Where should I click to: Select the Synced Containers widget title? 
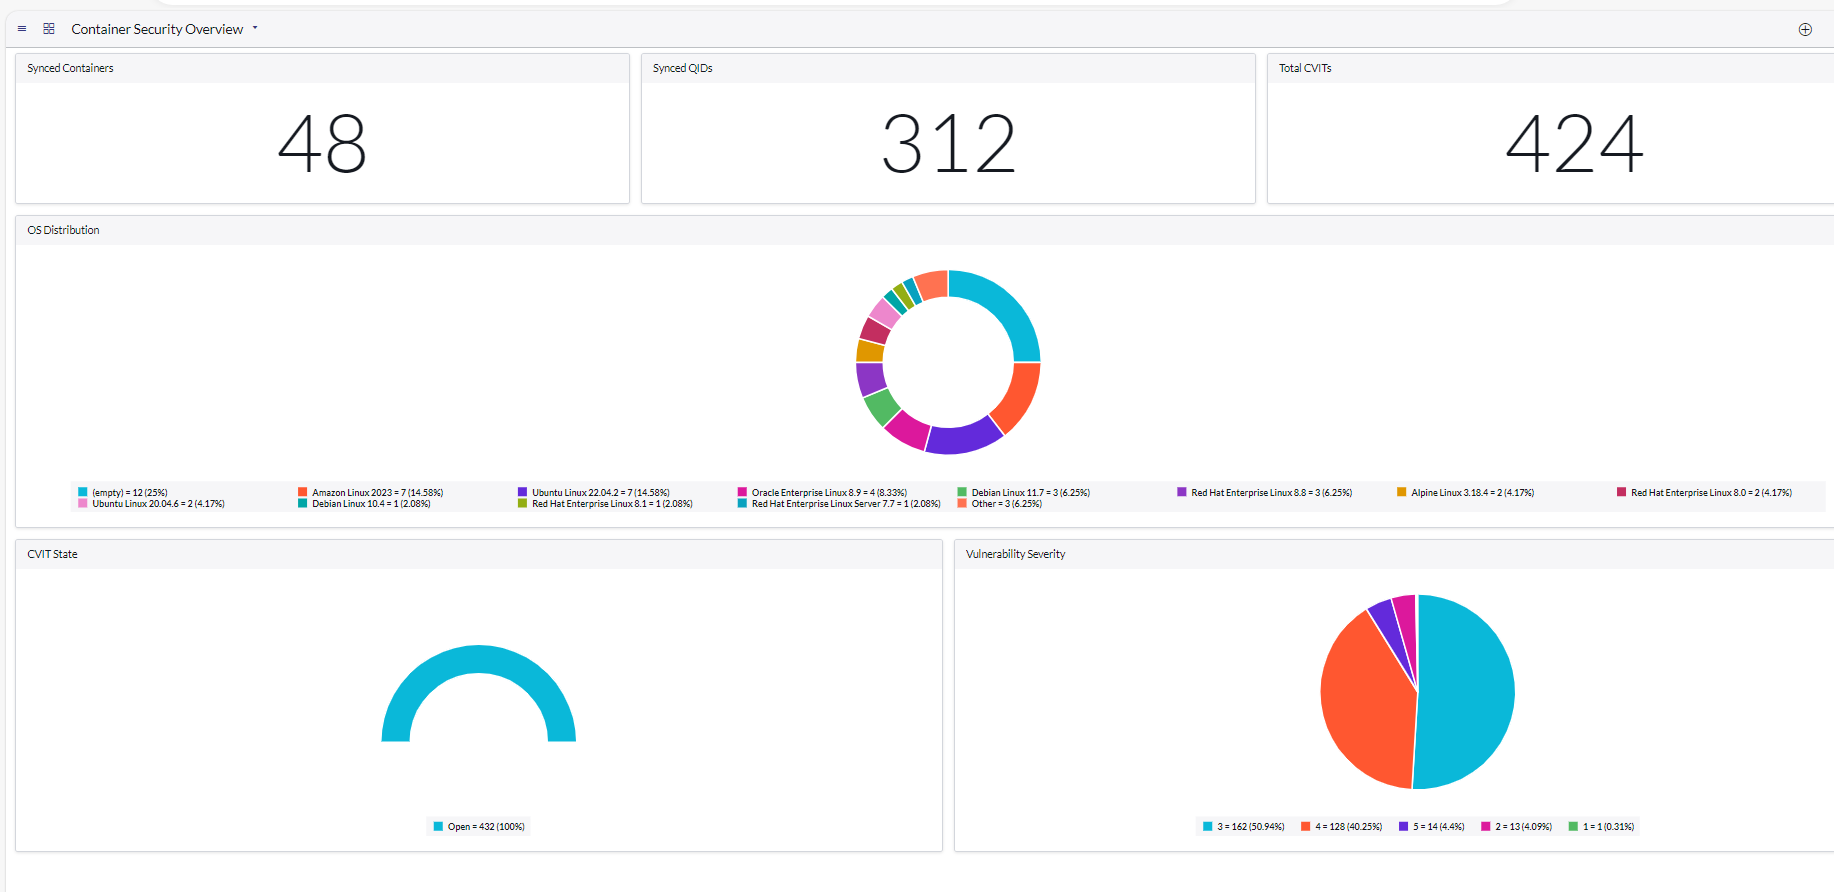[x=70, y=68]
